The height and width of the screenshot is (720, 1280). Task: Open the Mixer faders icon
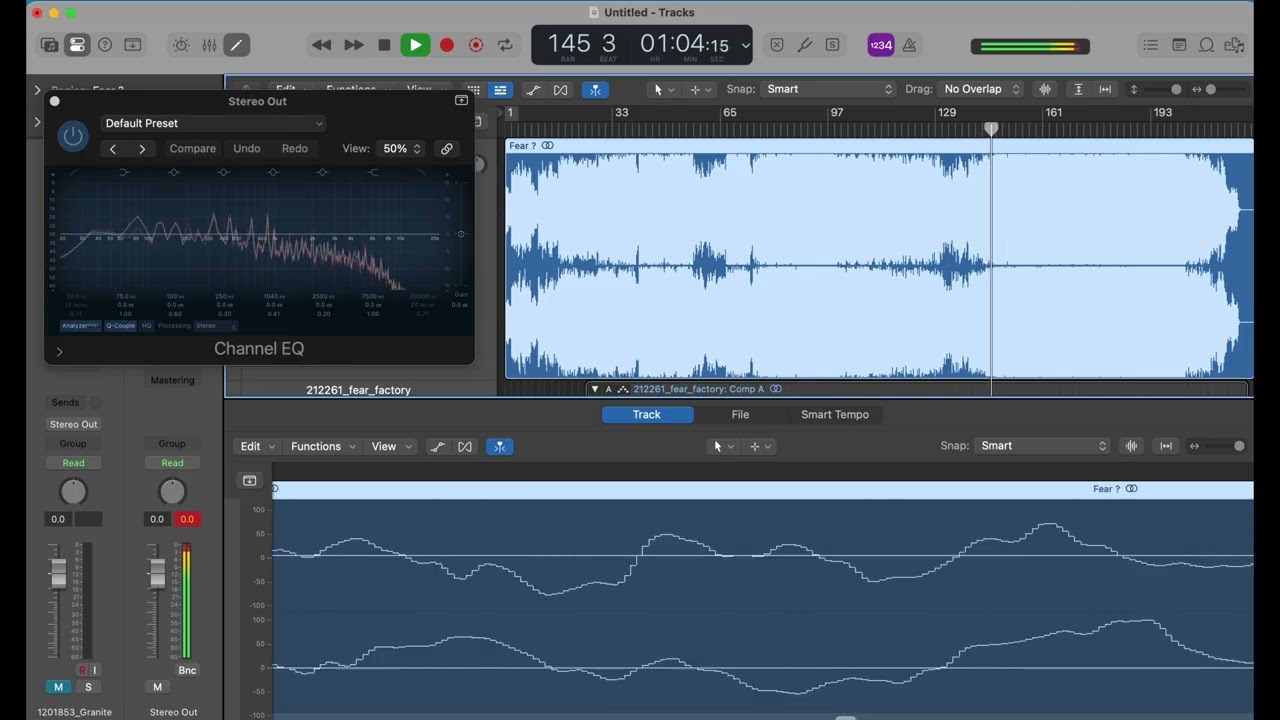pos(209,45)
